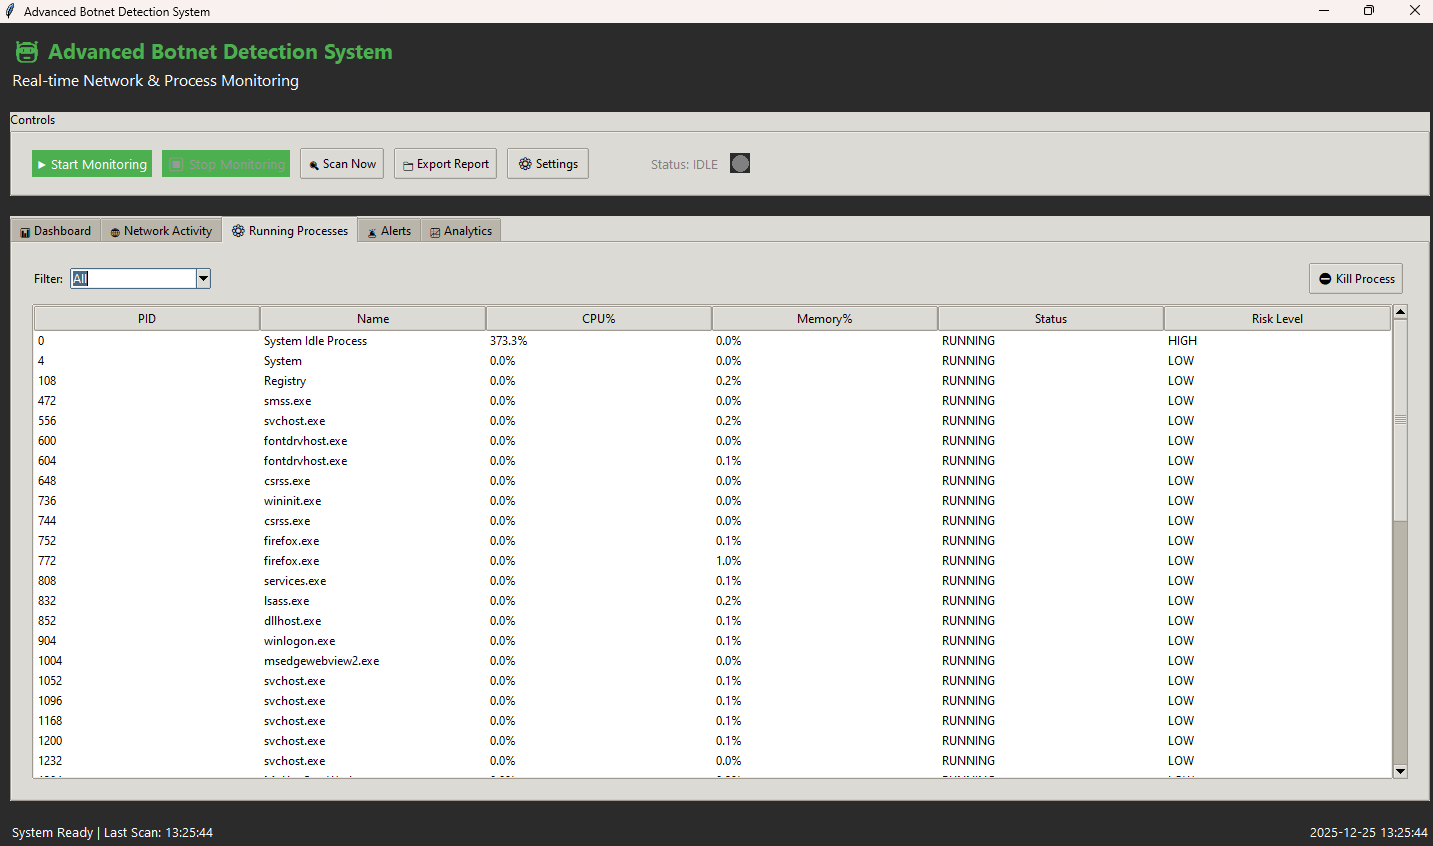
Task: Open Settings with the gear icon
Action: (548, 164)
